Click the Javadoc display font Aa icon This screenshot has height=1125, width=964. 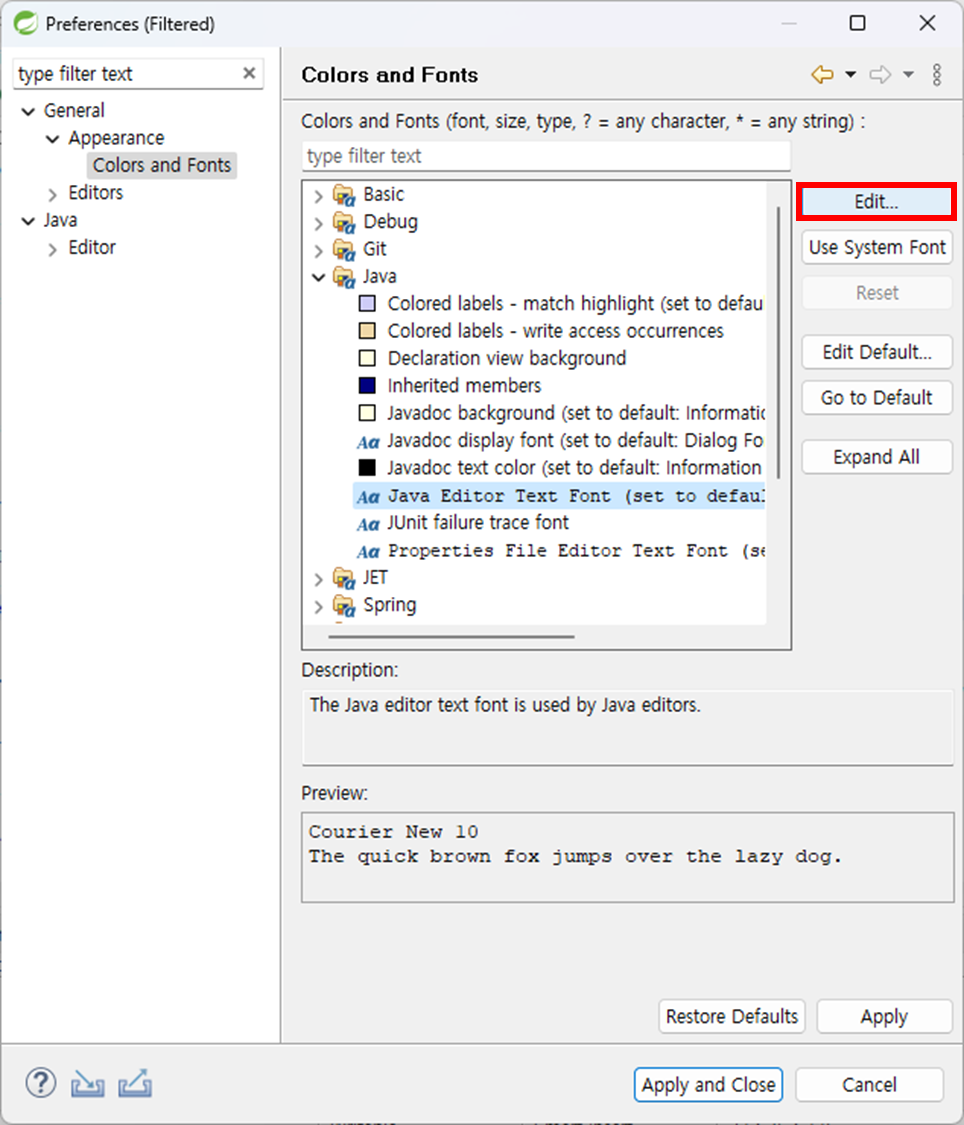[x=368, y=441]
